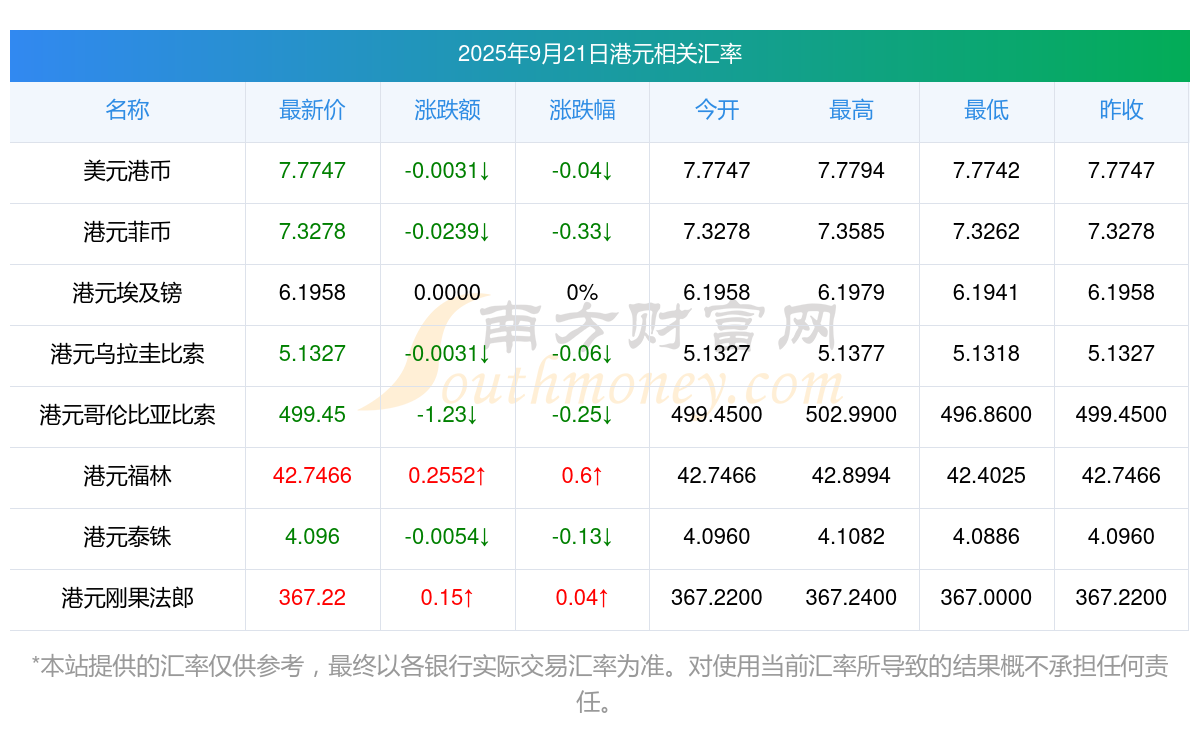Viewport: 1200px width, 733px height.
Task: Click change amount -0.0239↓
Action: click(x=448, y=232)
